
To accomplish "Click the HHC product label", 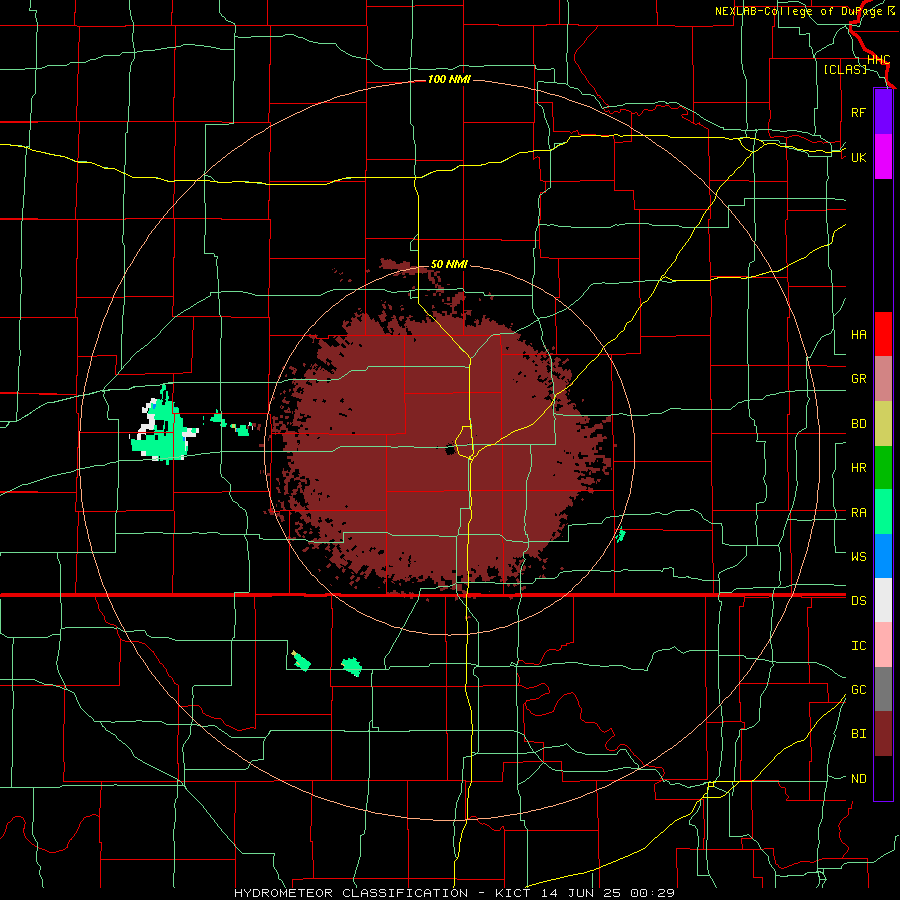I will coord(878,60).
